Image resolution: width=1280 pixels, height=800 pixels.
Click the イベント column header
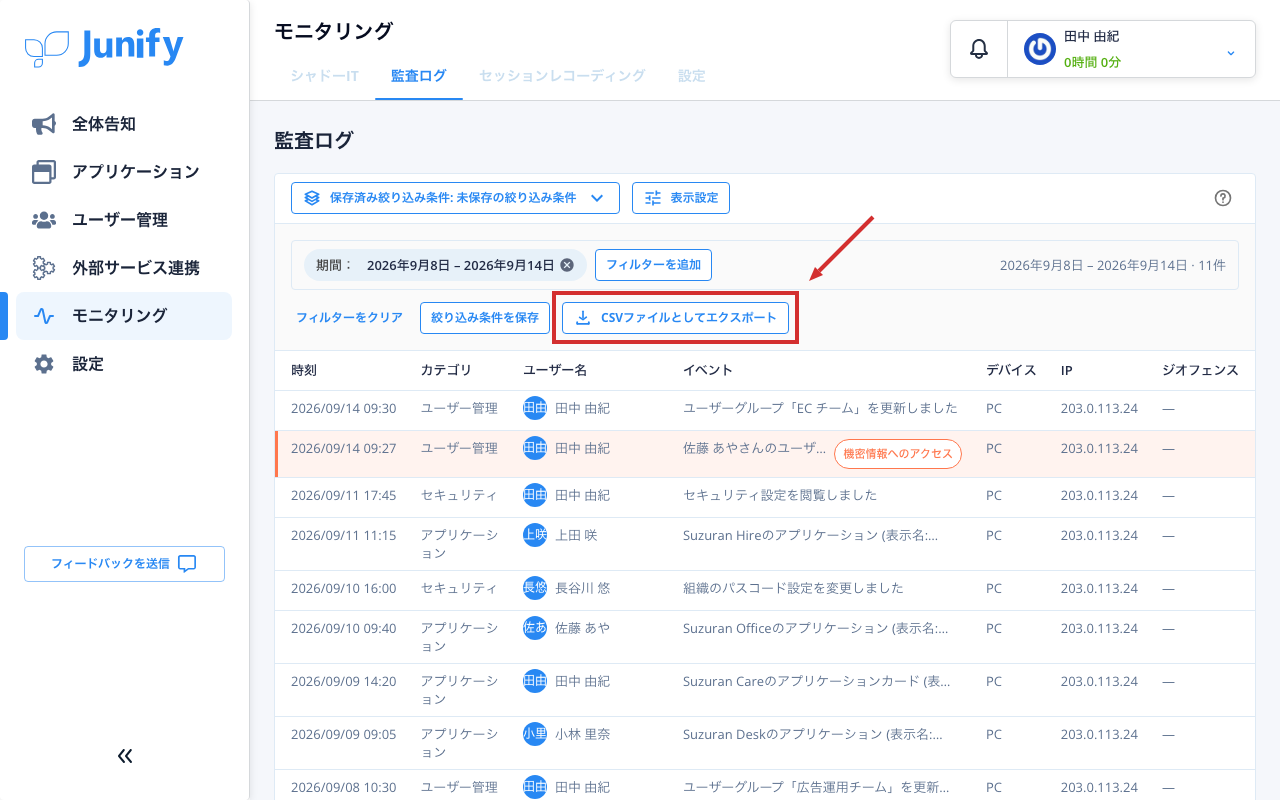point(708,370)
